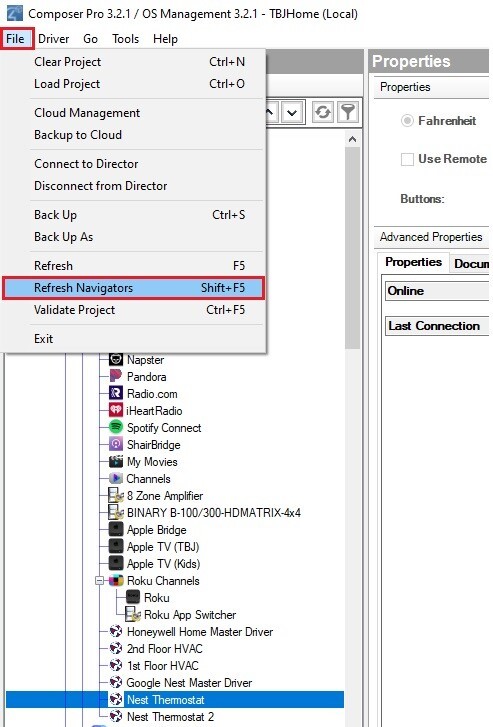Click the 2nd Floor HVAC icon
This screenshot has width=493, height=727.
click(x=115, y=648)
